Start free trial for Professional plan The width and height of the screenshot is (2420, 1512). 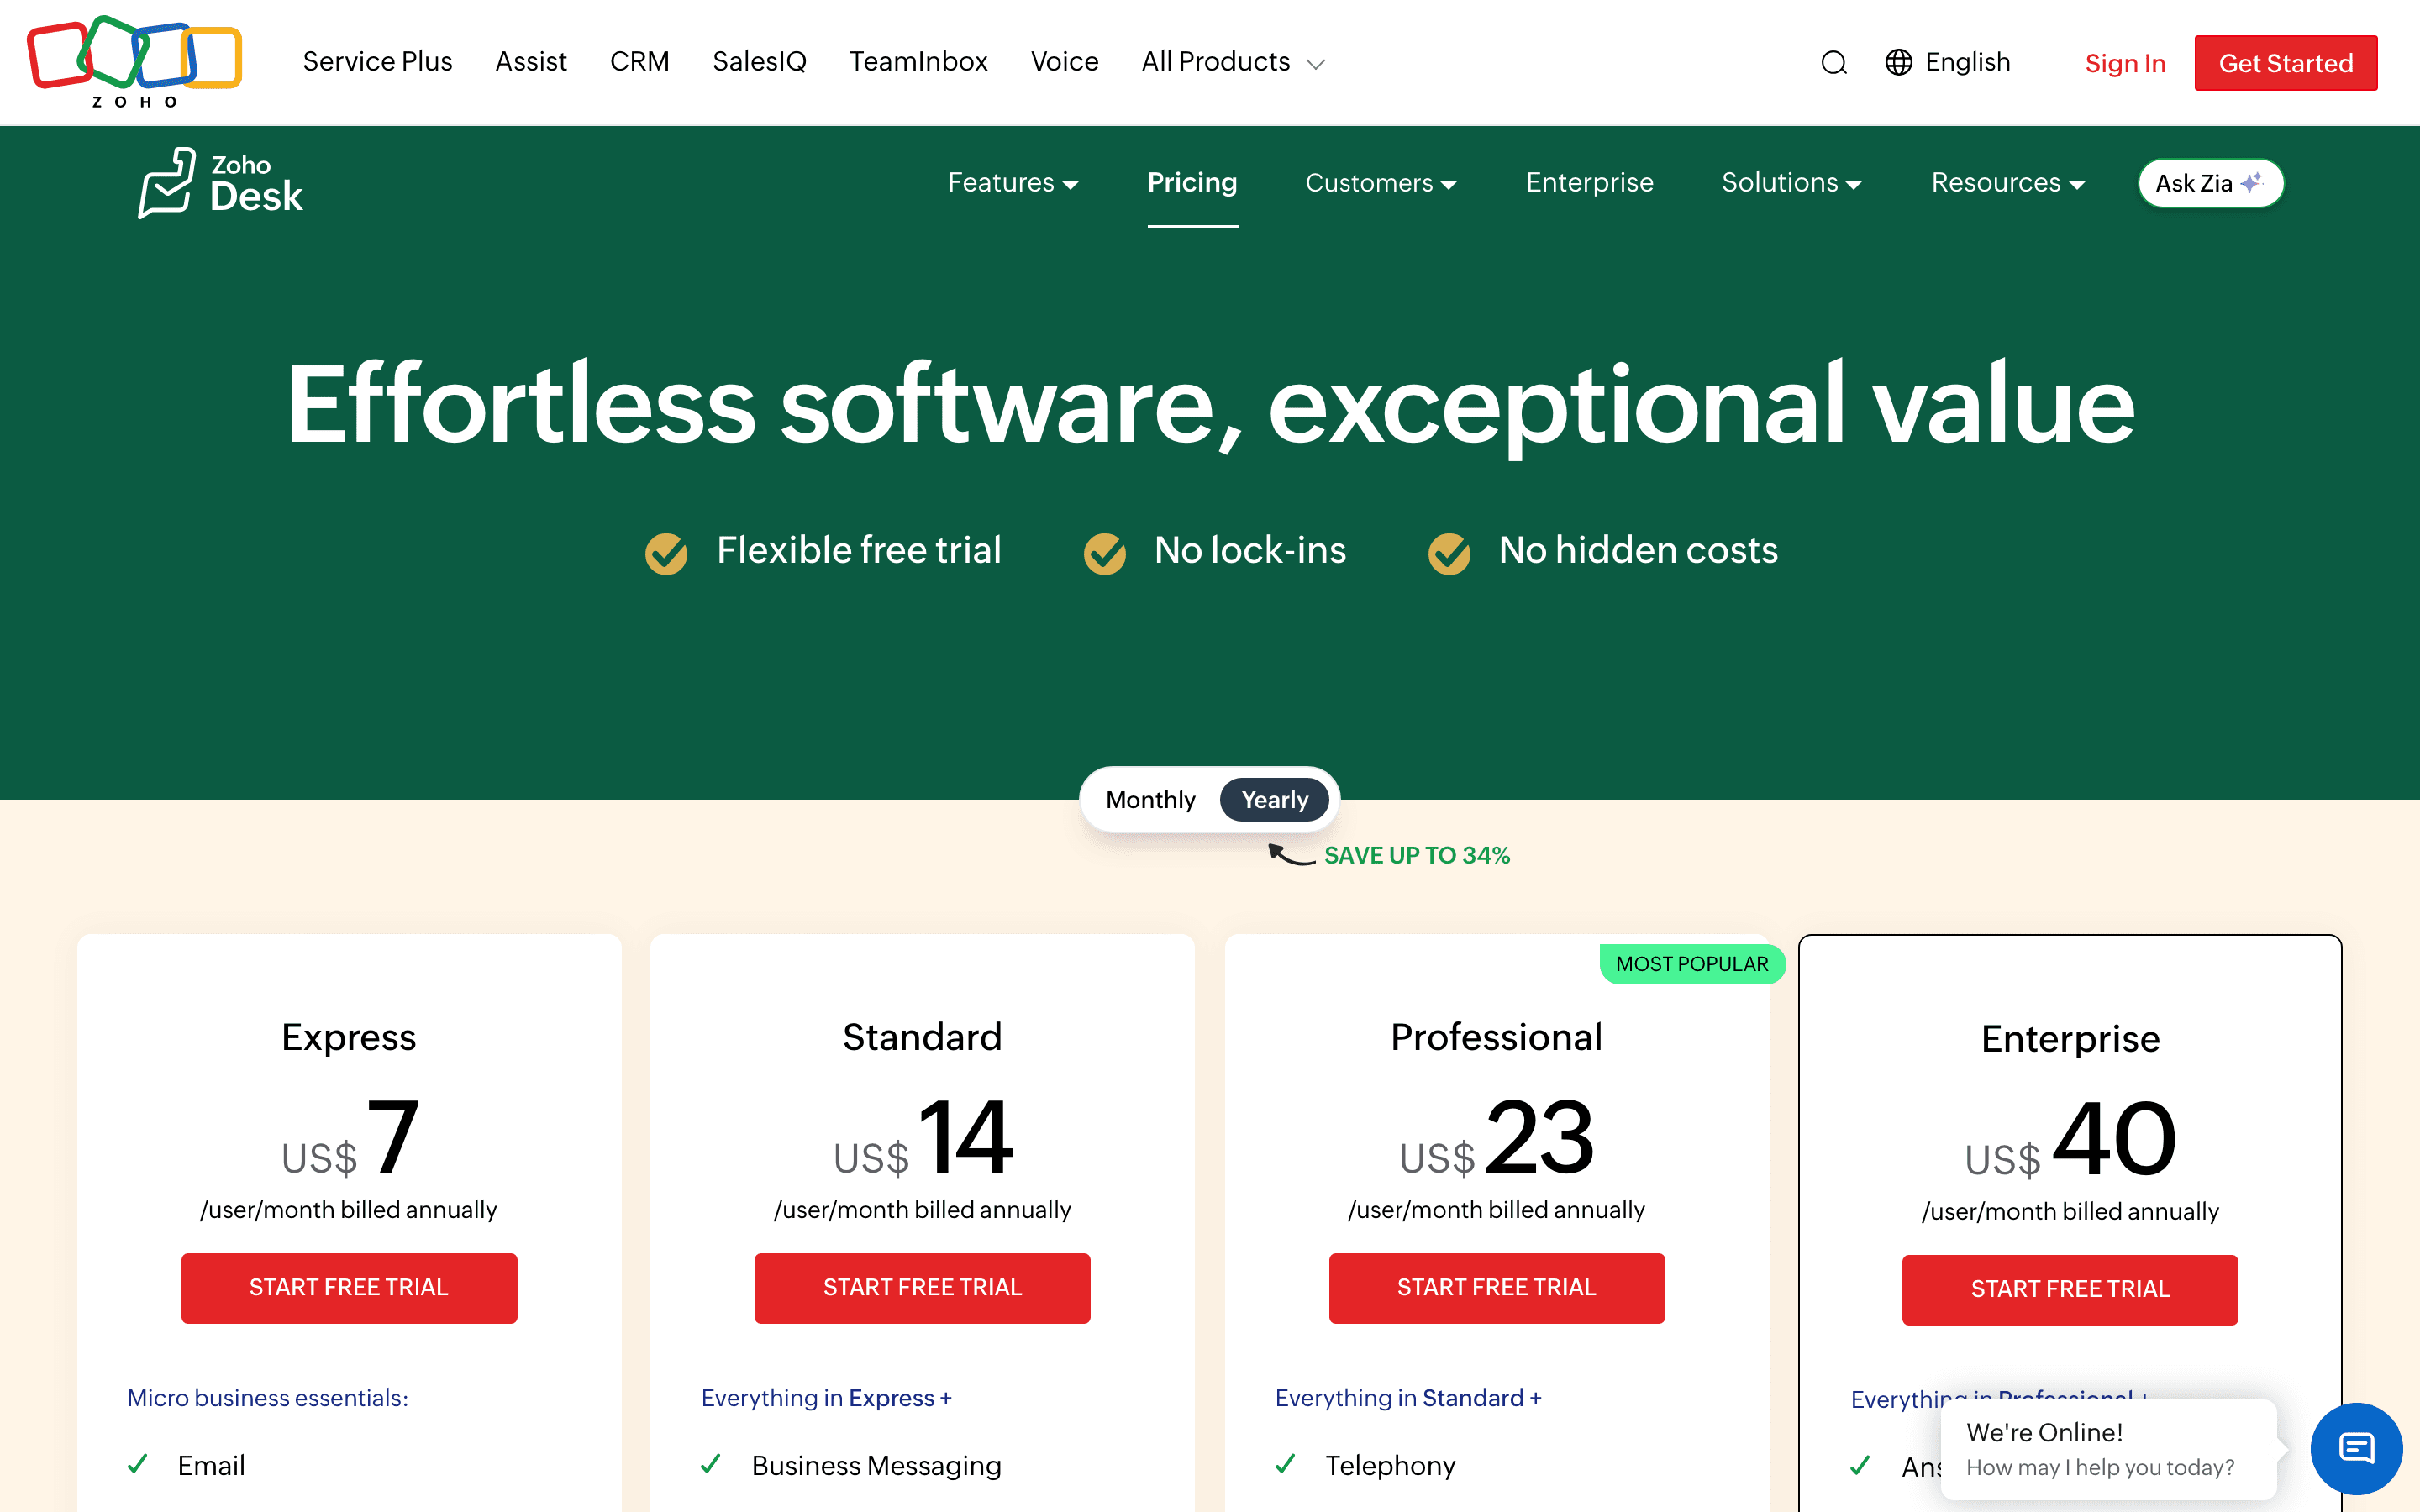pyautogui.click(x=1496, y=1288)
